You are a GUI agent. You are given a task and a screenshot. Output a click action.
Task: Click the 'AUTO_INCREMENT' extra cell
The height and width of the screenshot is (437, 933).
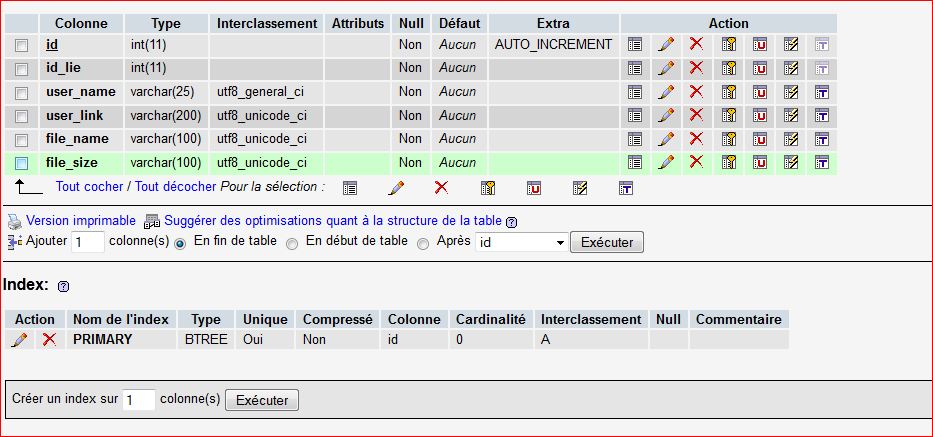click(553, 44)
